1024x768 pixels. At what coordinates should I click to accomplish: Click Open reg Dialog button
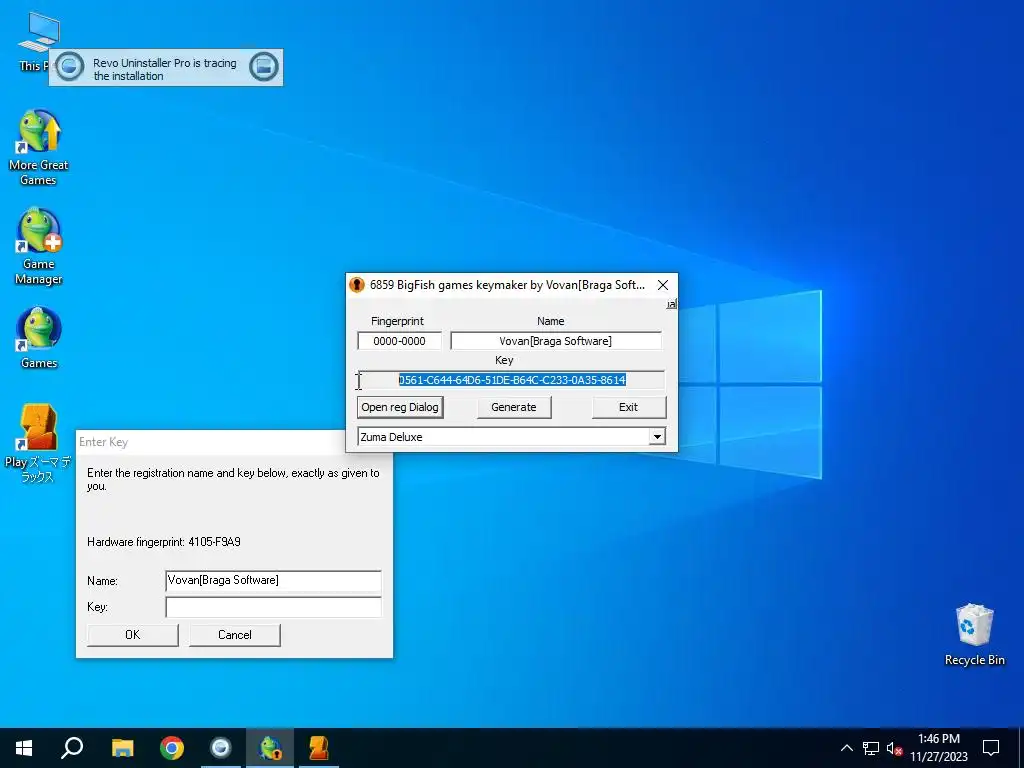point(400,407)
